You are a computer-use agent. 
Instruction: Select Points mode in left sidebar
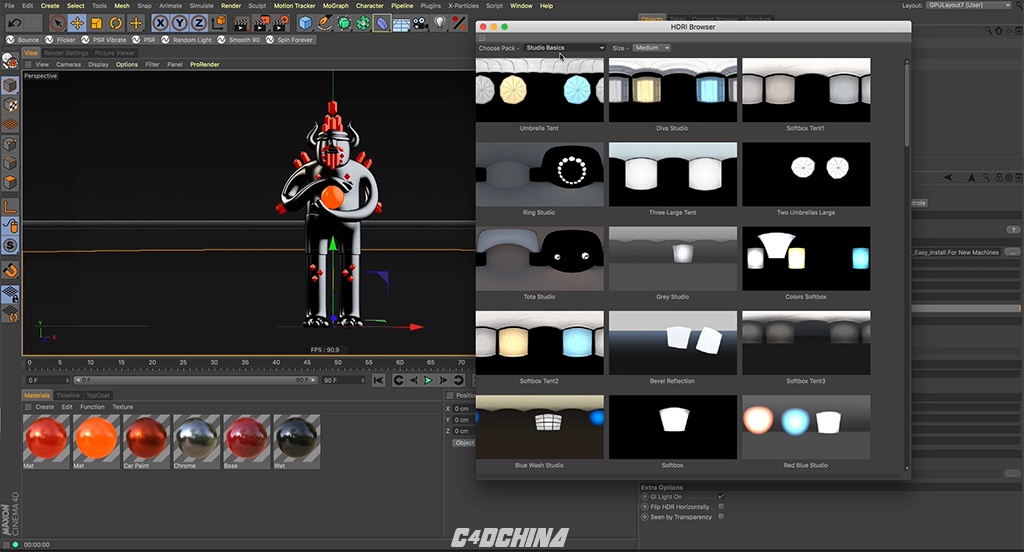(x=10, y=144)
